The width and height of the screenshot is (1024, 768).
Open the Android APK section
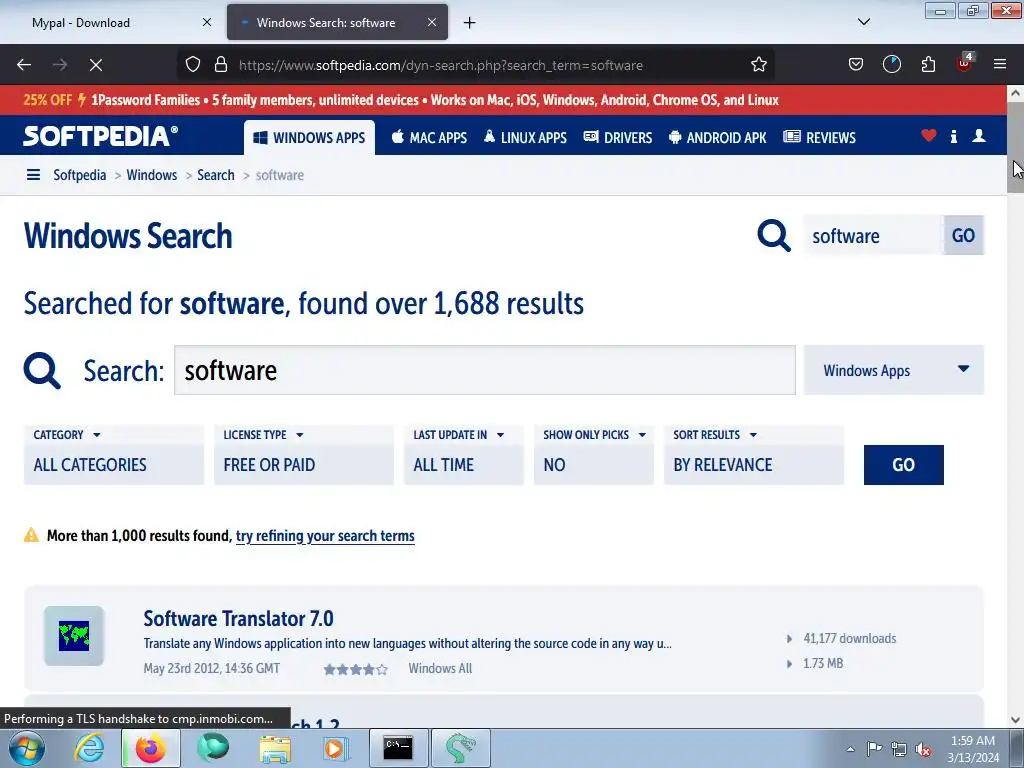click(718, 138)
